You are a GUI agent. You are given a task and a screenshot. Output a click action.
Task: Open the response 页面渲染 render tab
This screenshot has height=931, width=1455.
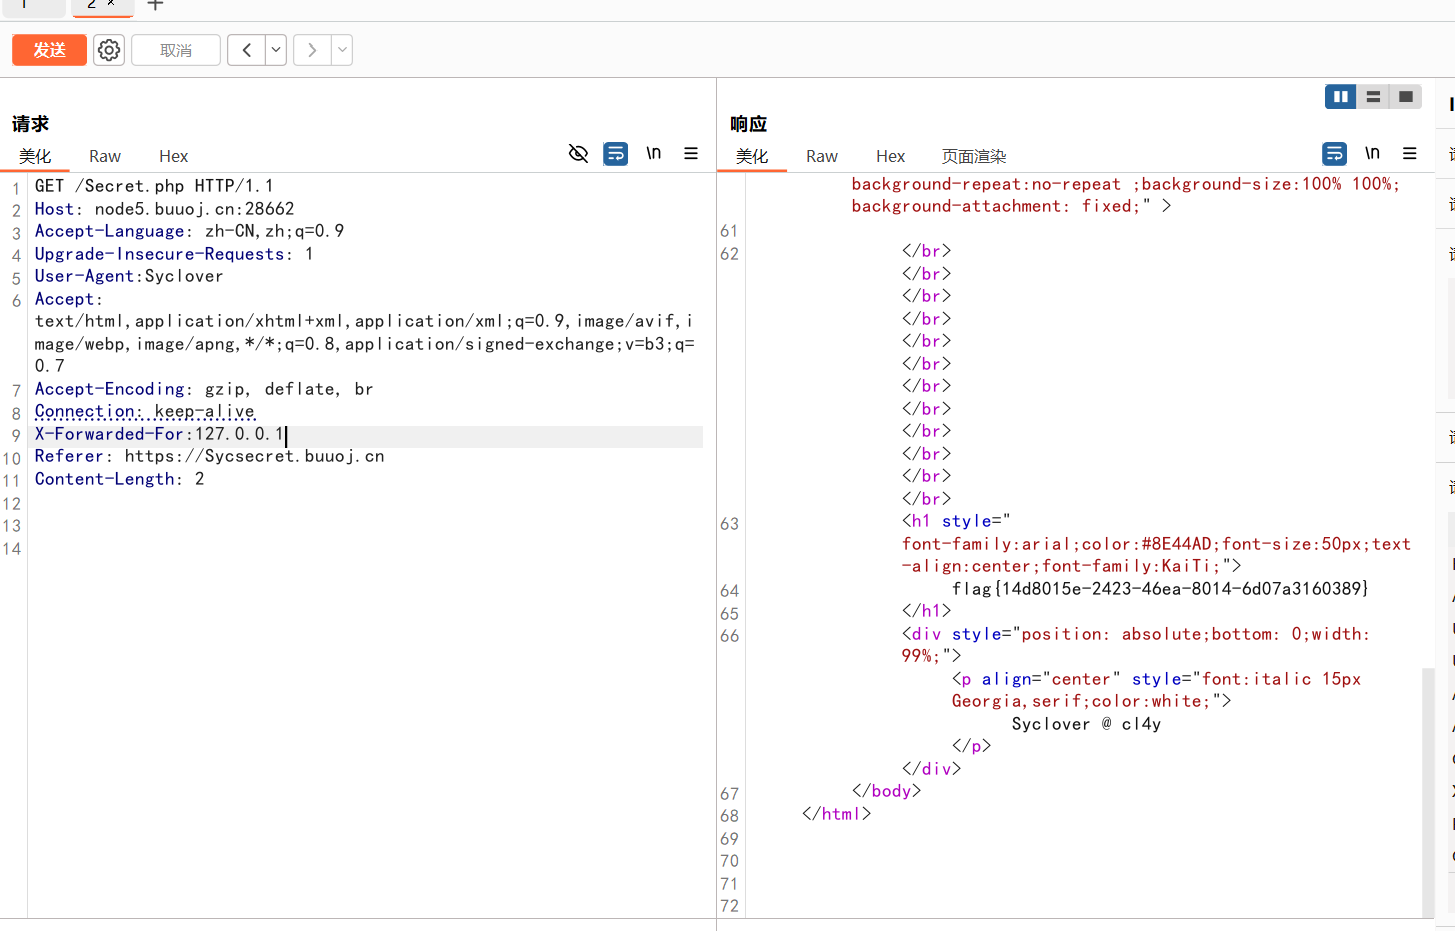[973, 156]
